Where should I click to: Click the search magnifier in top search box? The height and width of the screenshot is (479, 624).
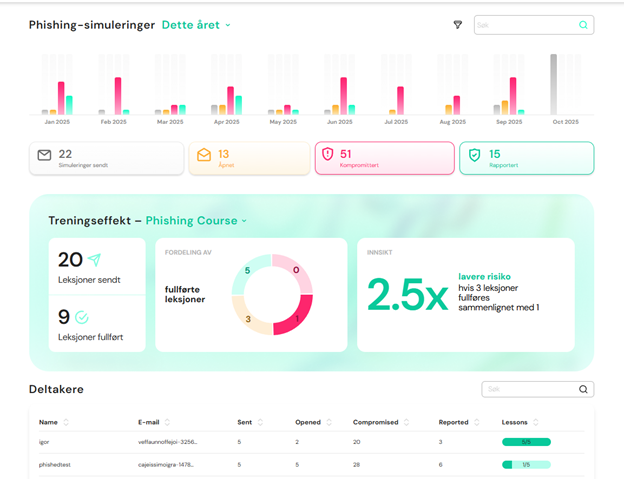[583, 25]
